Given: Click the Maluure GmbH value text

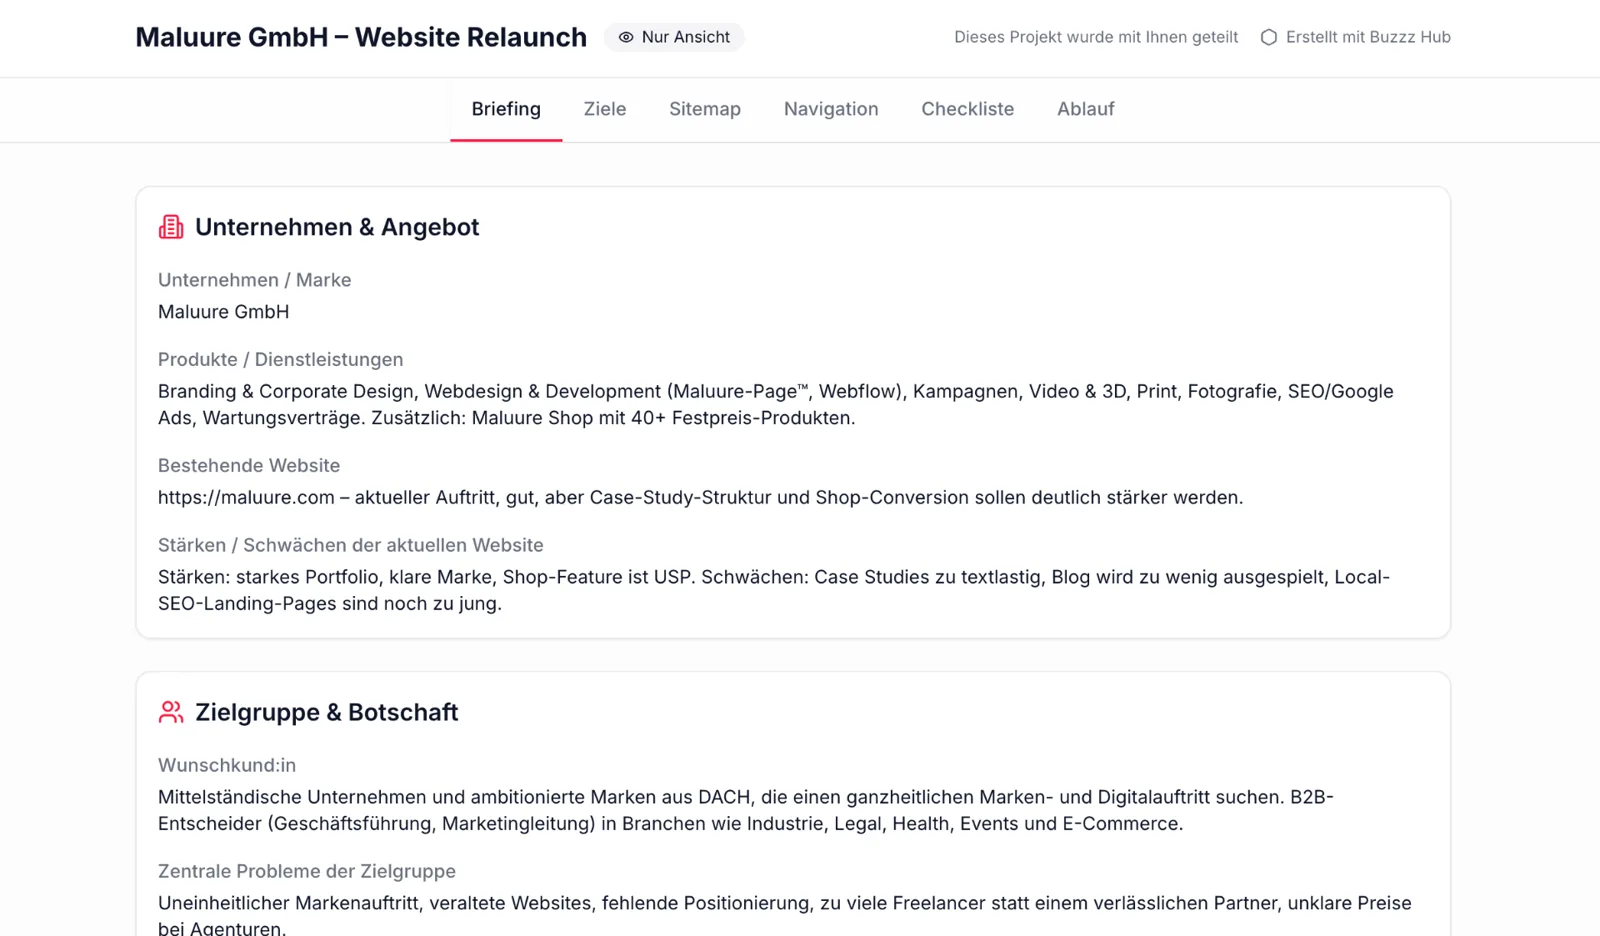Looking at the screenshot, I should point(223,312).
